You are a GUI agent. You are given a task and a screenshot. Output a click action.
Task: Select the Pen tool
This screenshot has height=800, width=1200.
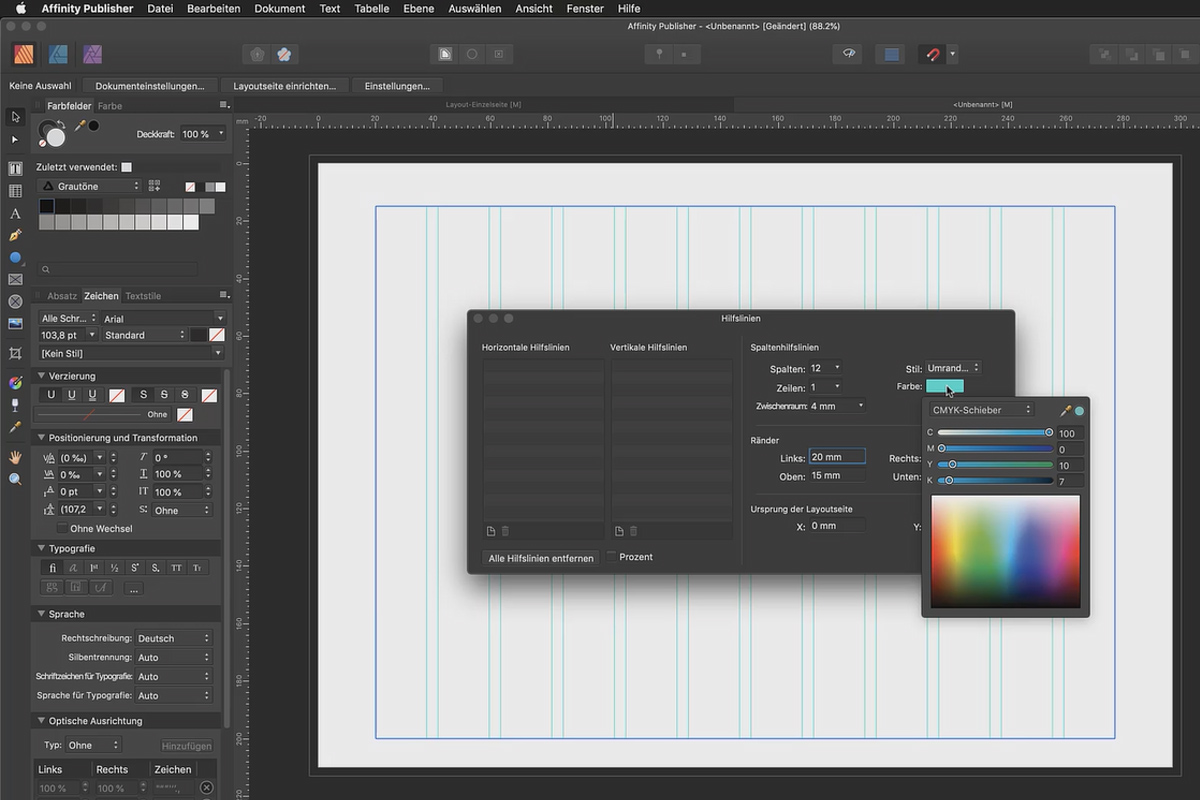coord(15,235)
